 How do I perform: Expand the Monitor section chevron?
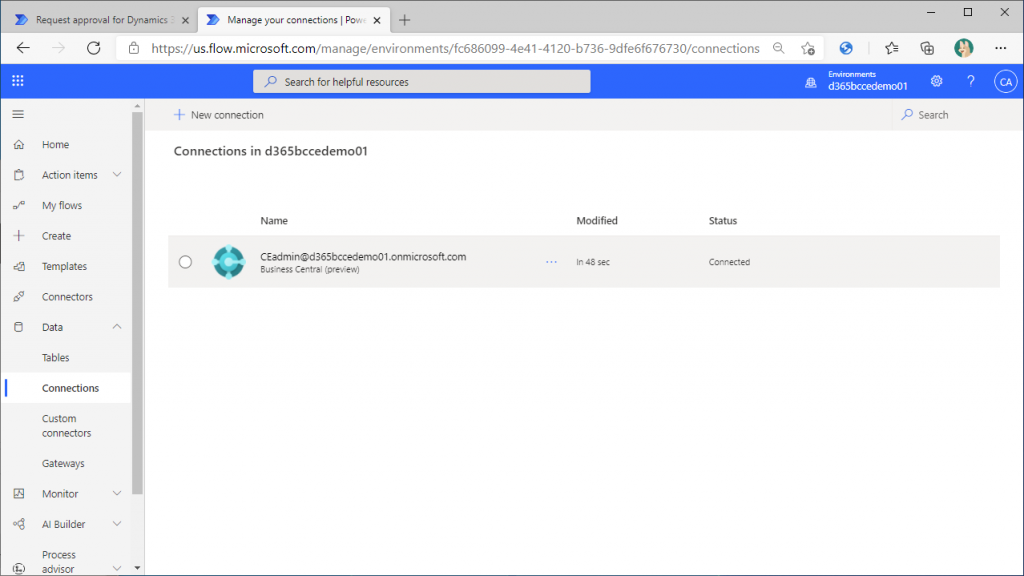point(117,493)
